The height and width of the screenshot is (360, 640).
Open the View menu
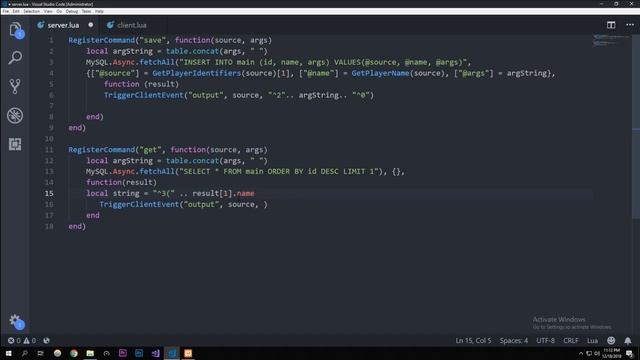[x=48, y=11]
